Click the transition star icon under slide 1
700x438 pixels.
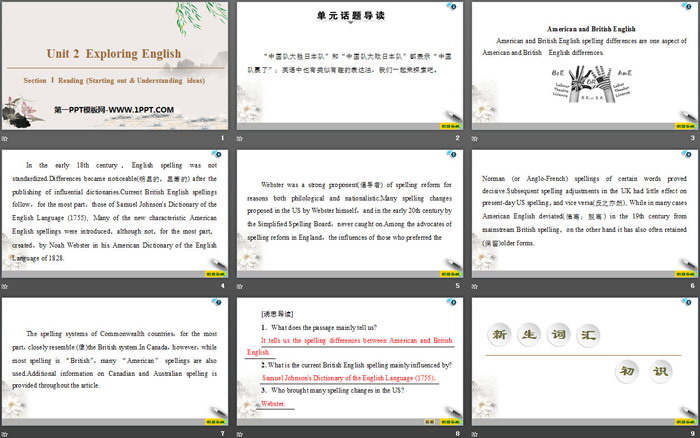pos(5,138)
